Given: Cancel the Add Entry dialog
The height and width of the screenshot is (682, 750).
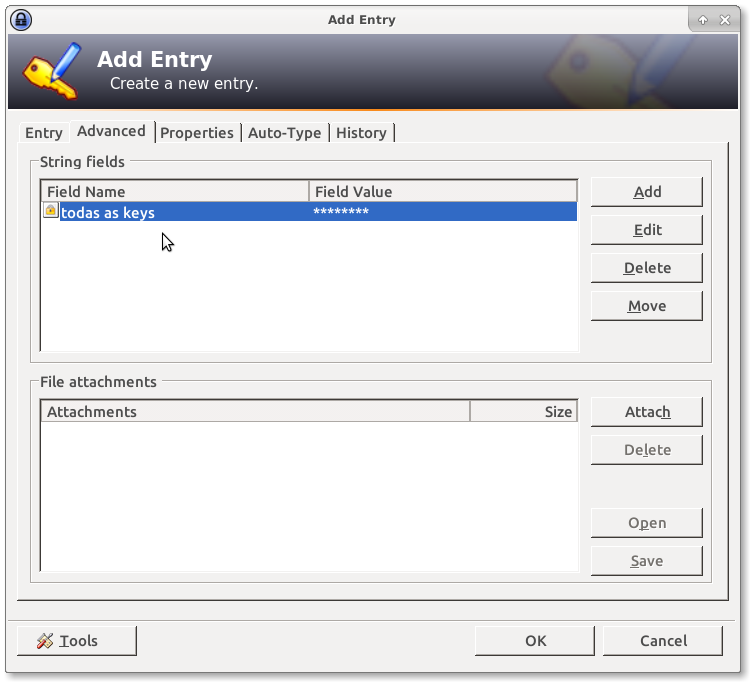Looking at the screenshot, I should click(x=663, y=641).
